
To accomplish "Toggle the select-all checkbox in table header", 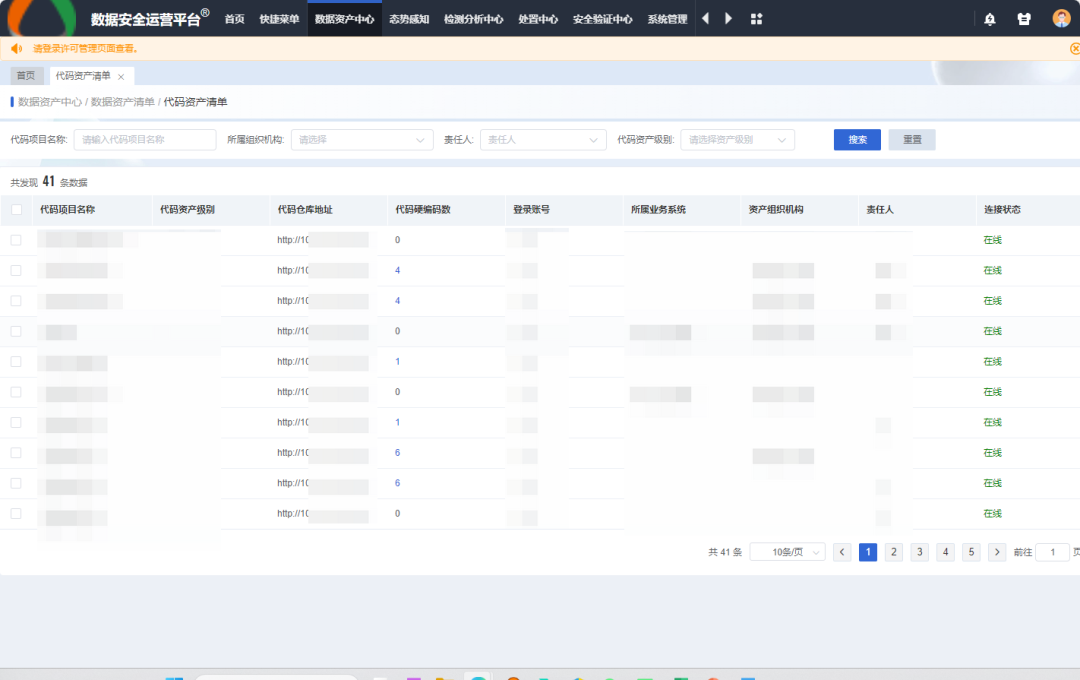I will (16, 210).
